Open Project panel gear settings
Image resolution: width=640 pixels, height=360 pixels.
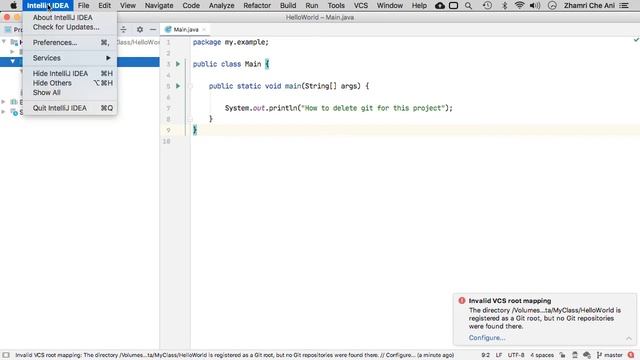coord(140,29)
